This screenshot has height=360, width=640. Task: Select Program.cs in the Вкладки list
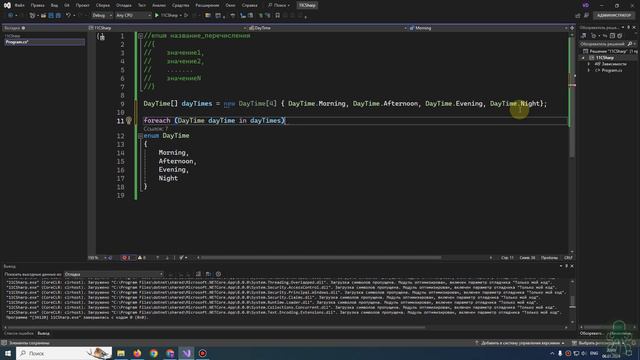tap(44, 42)
